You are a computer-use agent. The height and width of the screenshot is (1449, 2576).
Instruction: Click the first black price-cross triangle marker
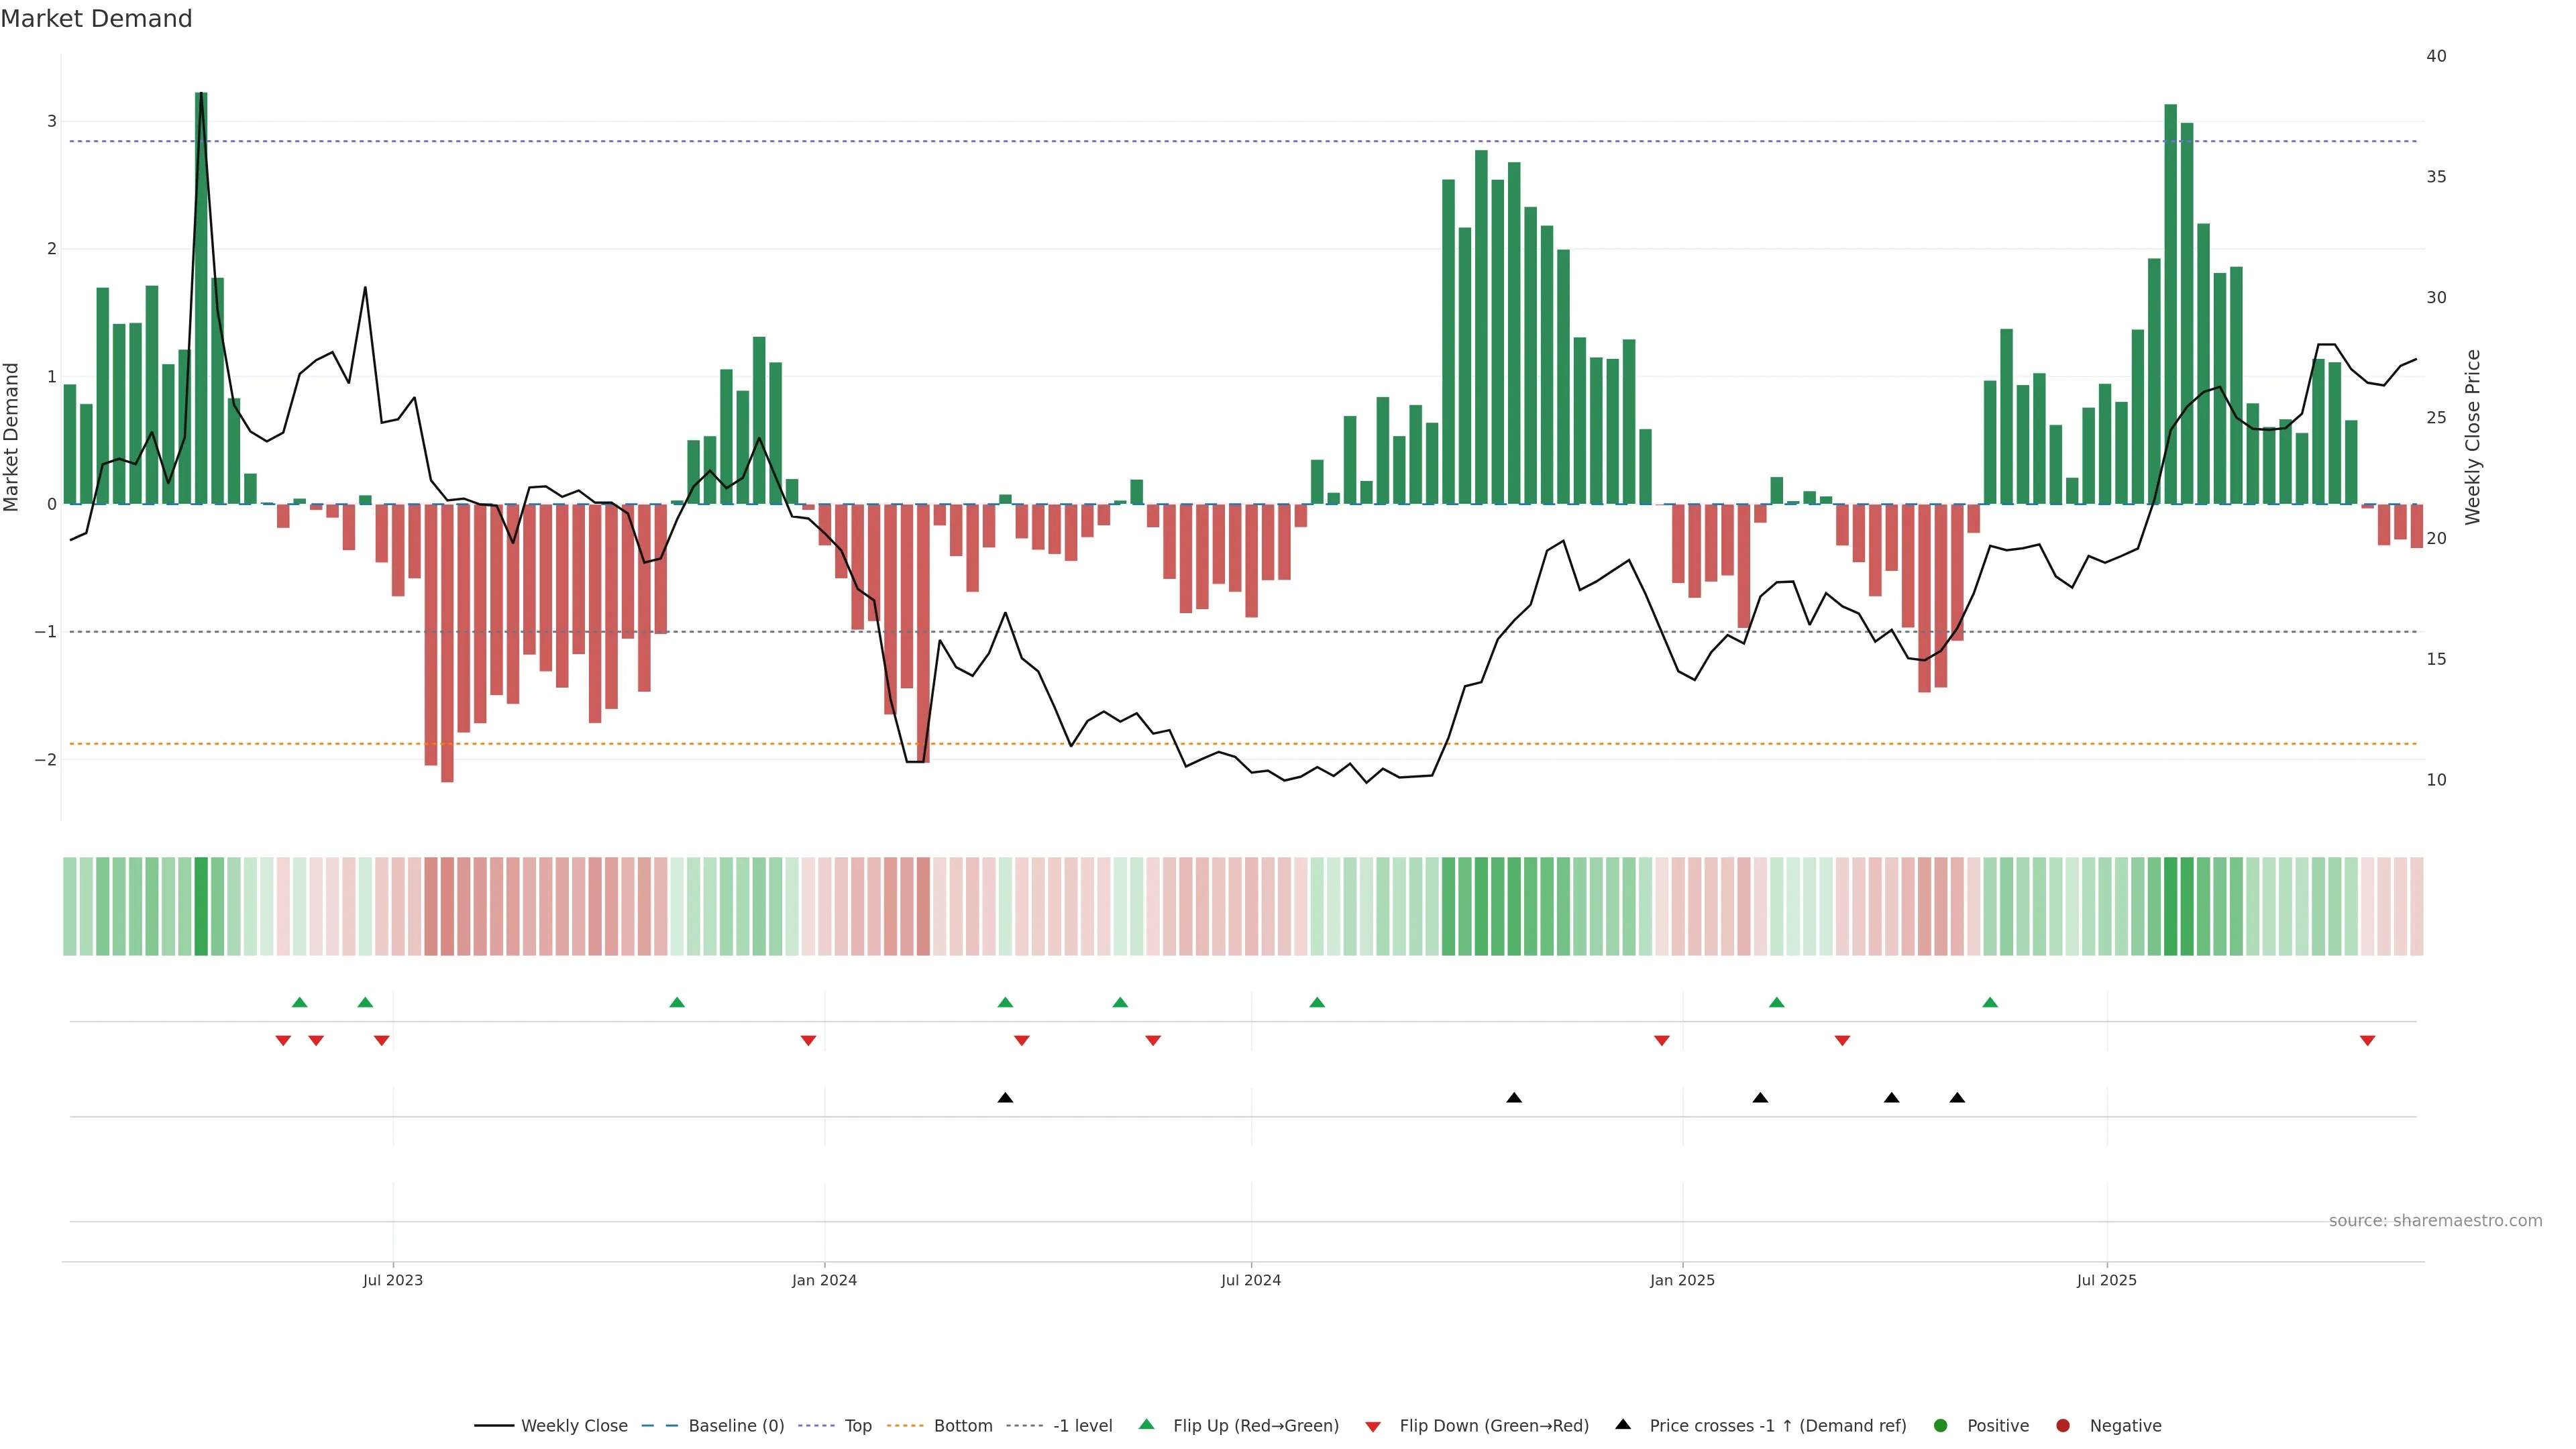pyautogui.click(x=1005, y=1098)
